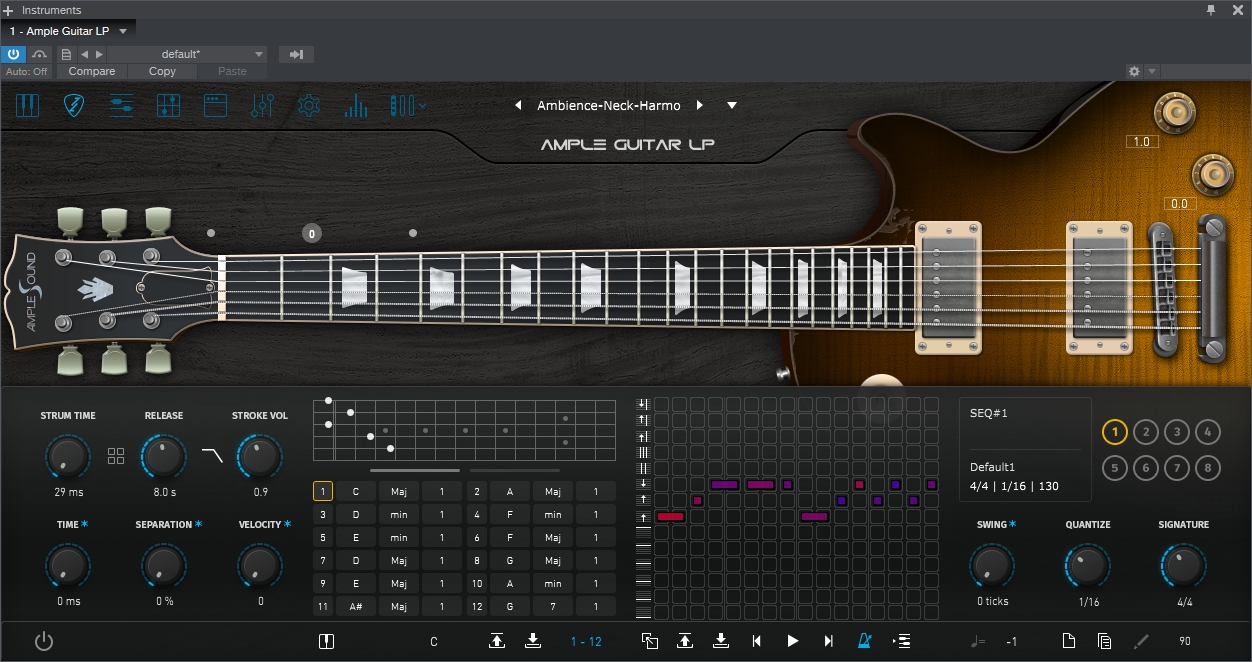Viewport: 1252px width, 662px height.
Task: Select sequence slot 8
Action: pos(1208,467)
